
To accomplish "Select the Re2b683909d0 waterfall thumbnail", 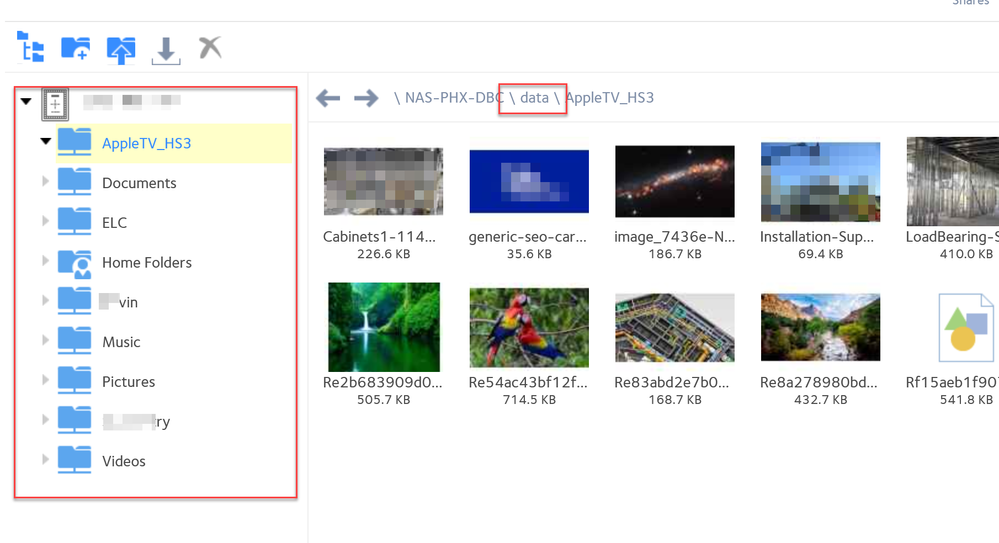I will pos(384,327).
